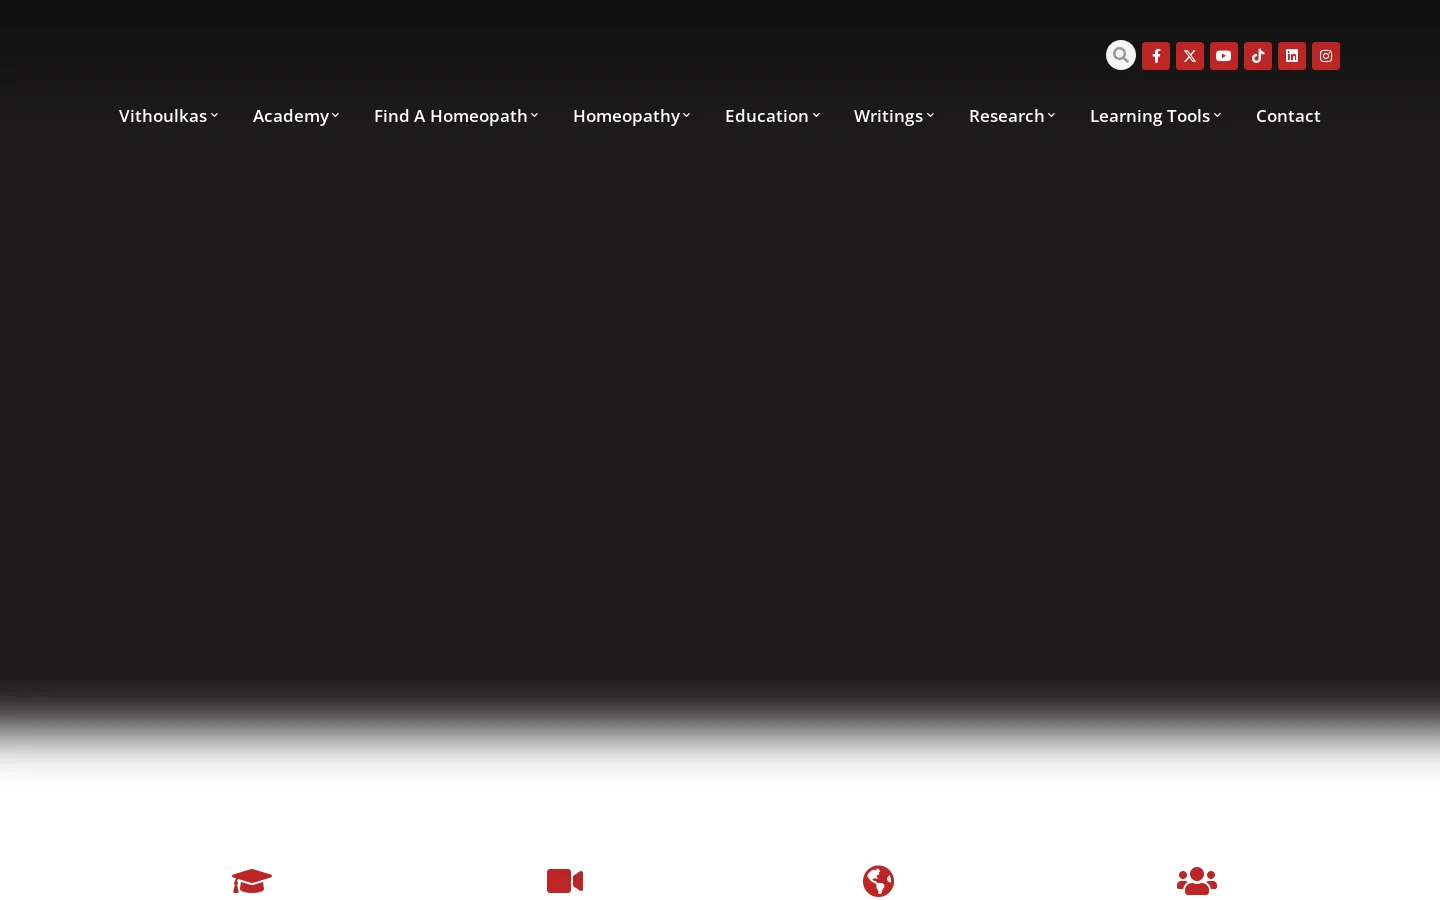Expand the Vithoulkas menu chevron
The height and width of the screenshot is (900, 1440).
click(x=214, y=116)
